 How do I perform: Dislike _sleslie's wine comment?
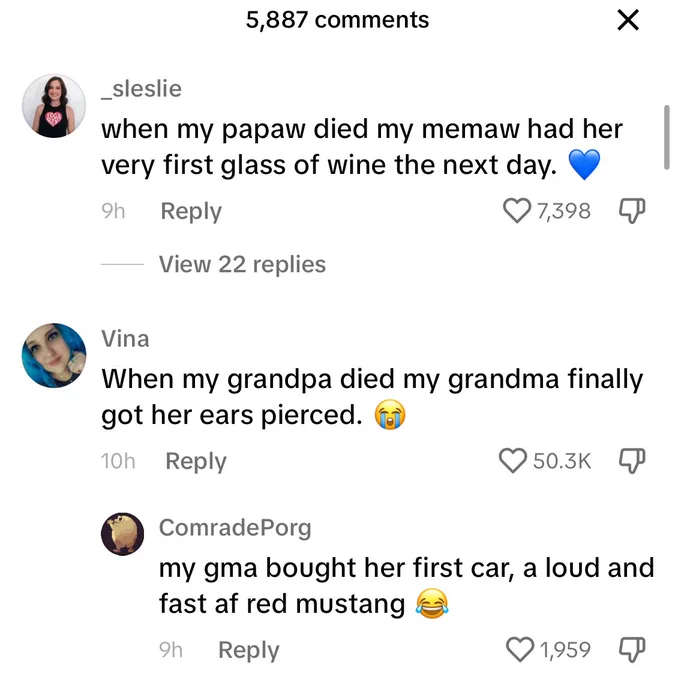coord(632,211)
